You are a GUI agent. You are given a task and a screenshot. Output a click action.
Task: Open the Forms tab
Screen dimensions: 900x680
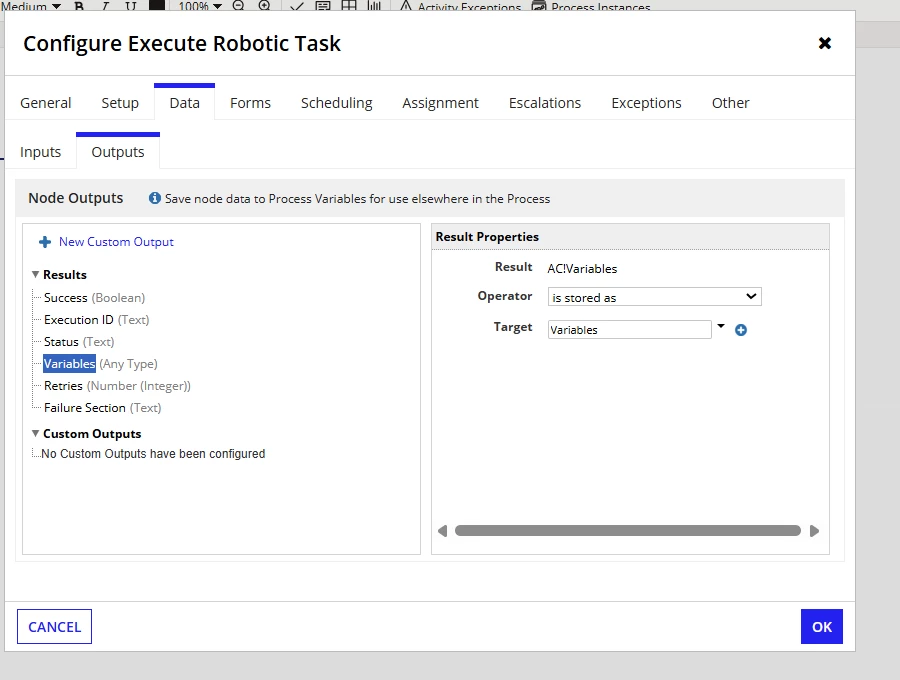pyautogui.click(x=250, y=103)
